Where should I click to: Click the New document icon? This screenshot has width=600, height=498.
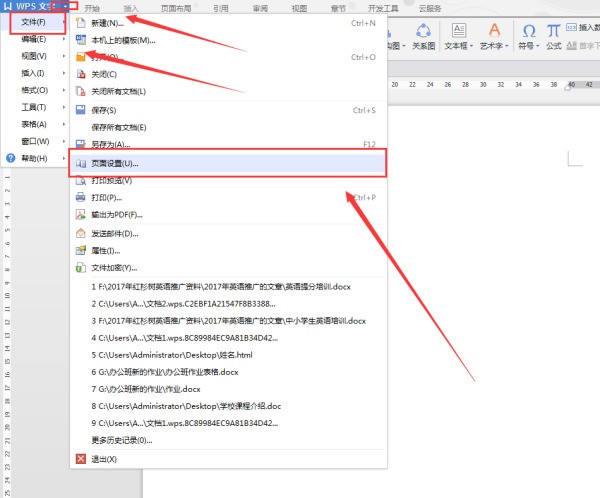click(81, 23)
